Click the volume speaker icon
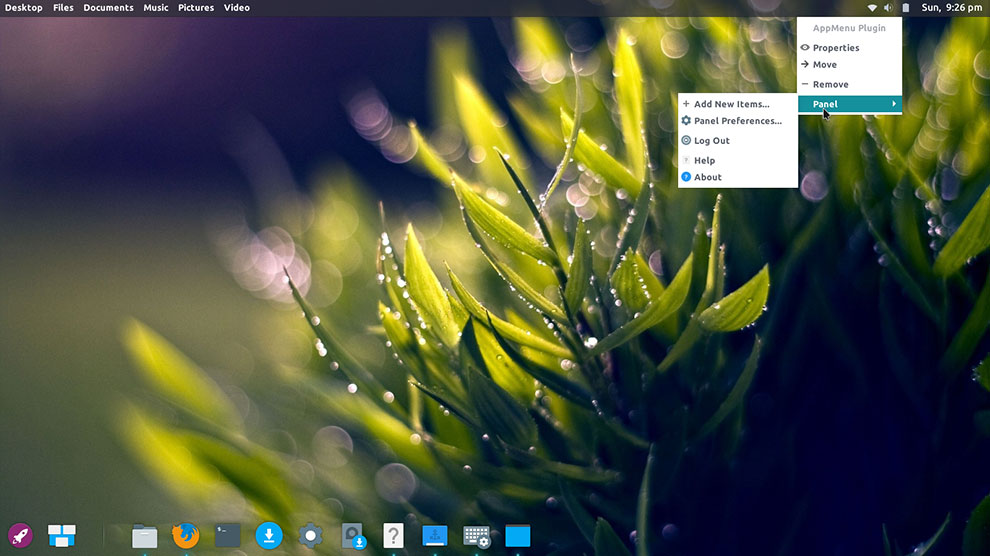 click(888, 8)
